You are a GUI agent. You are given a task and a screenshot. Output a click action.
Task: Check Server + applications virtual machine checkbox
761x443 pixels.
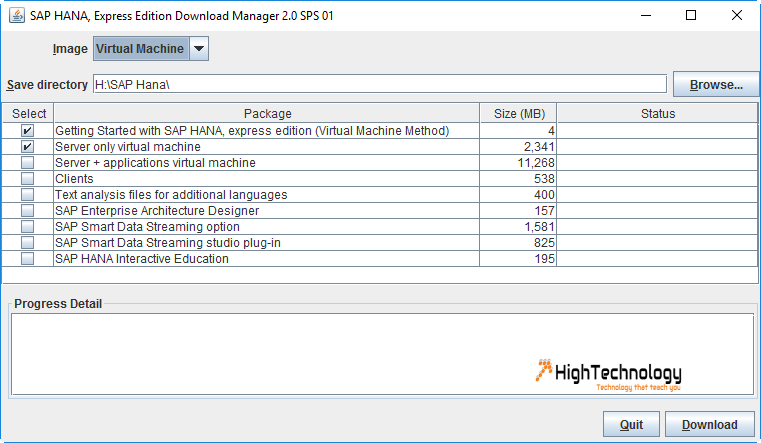click(x=28, y=163)
